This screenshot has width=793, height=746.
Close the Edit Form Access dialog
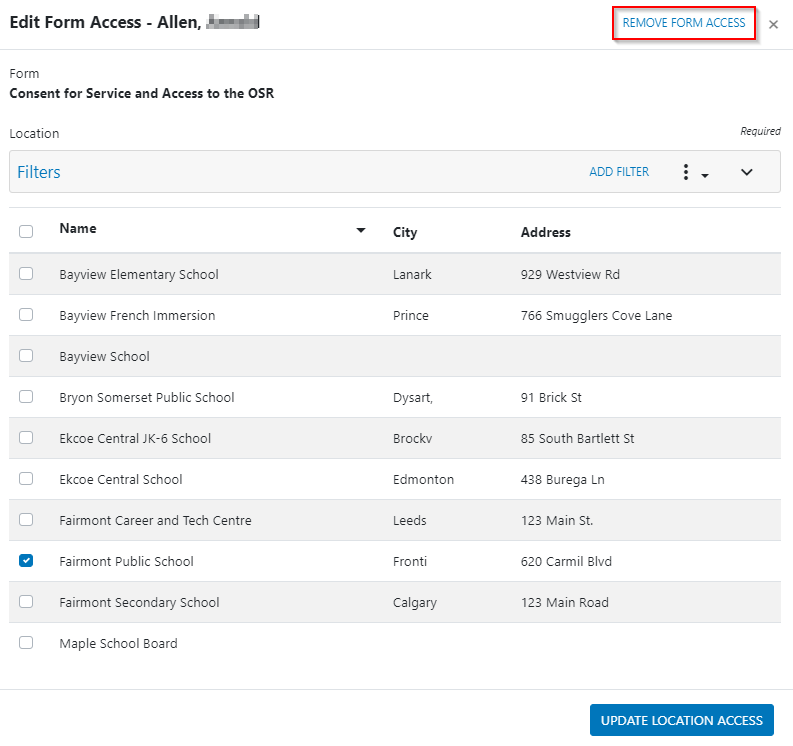(x=773, y=24)
